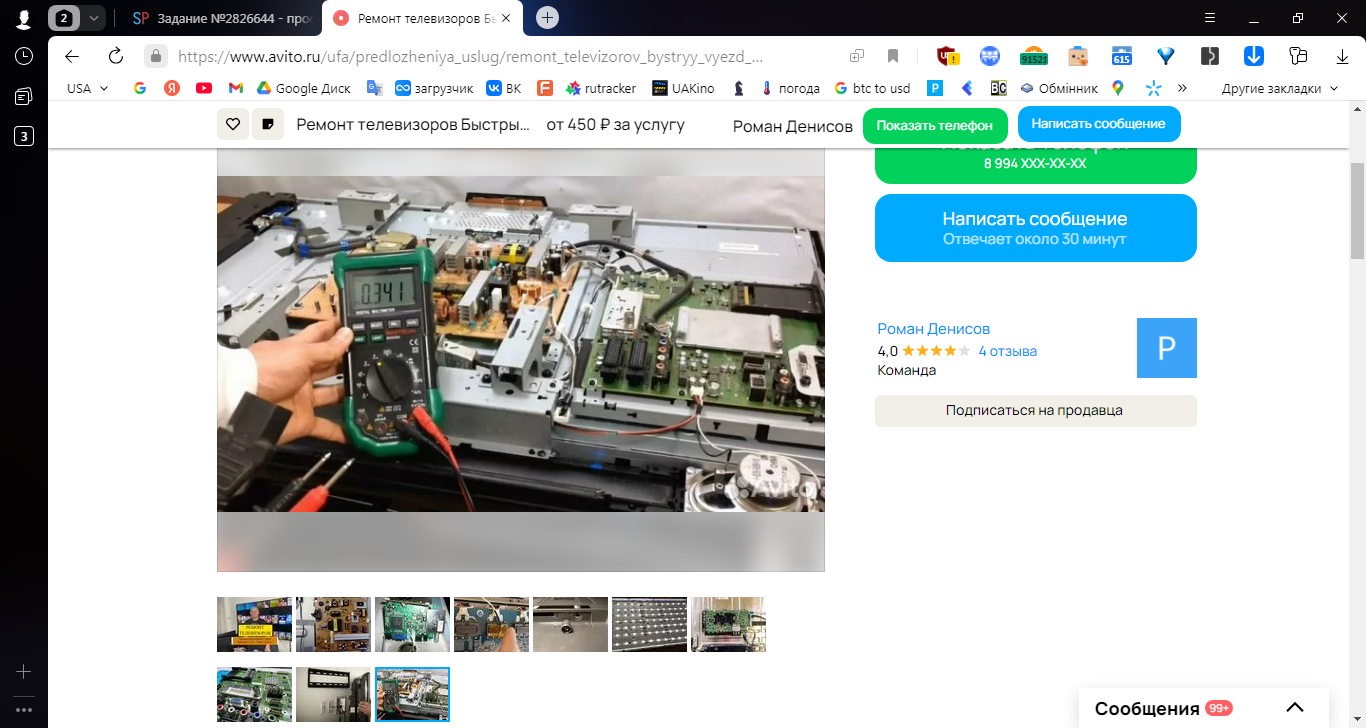Expand the USA bookmarks folder
Screen dimensions: 1366x728
click(87, 88)
